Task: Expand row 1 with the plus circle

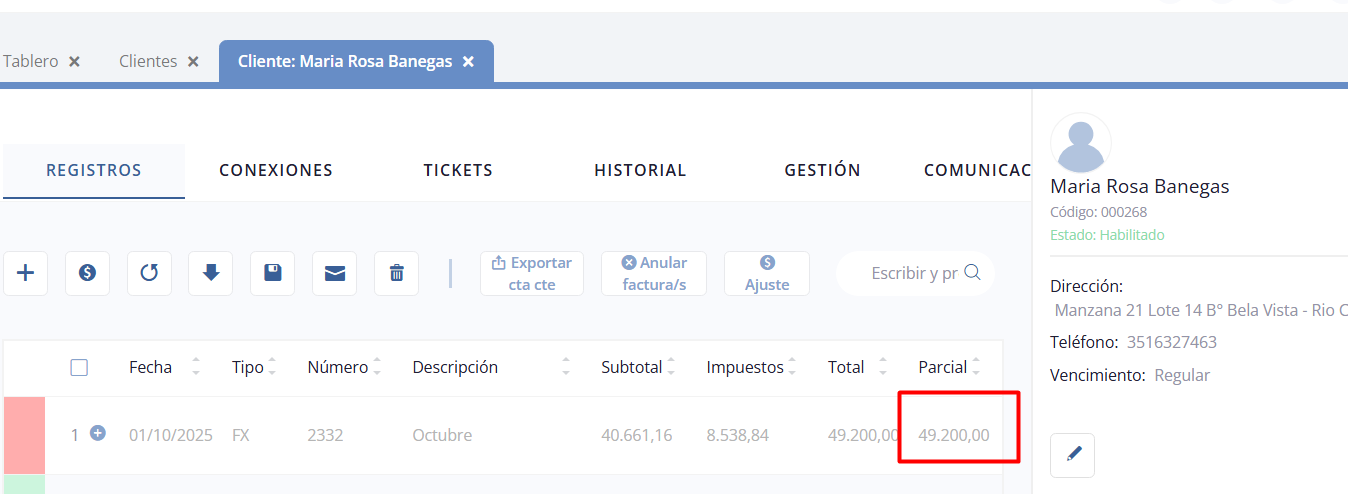Action: click(98, 433)
